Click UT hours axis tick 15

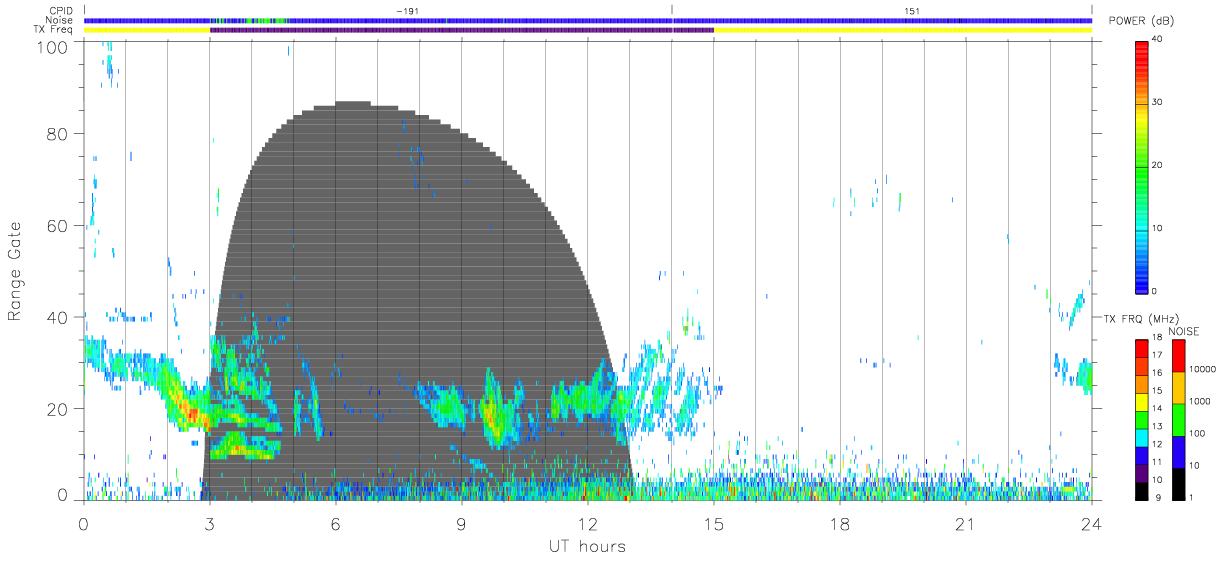714,523
